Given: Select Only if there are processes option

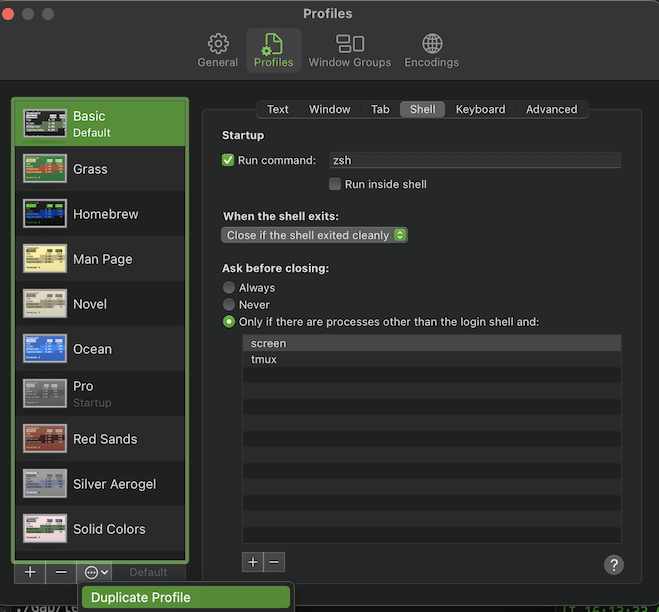Looking at the screenshot, I should point(229,322).
